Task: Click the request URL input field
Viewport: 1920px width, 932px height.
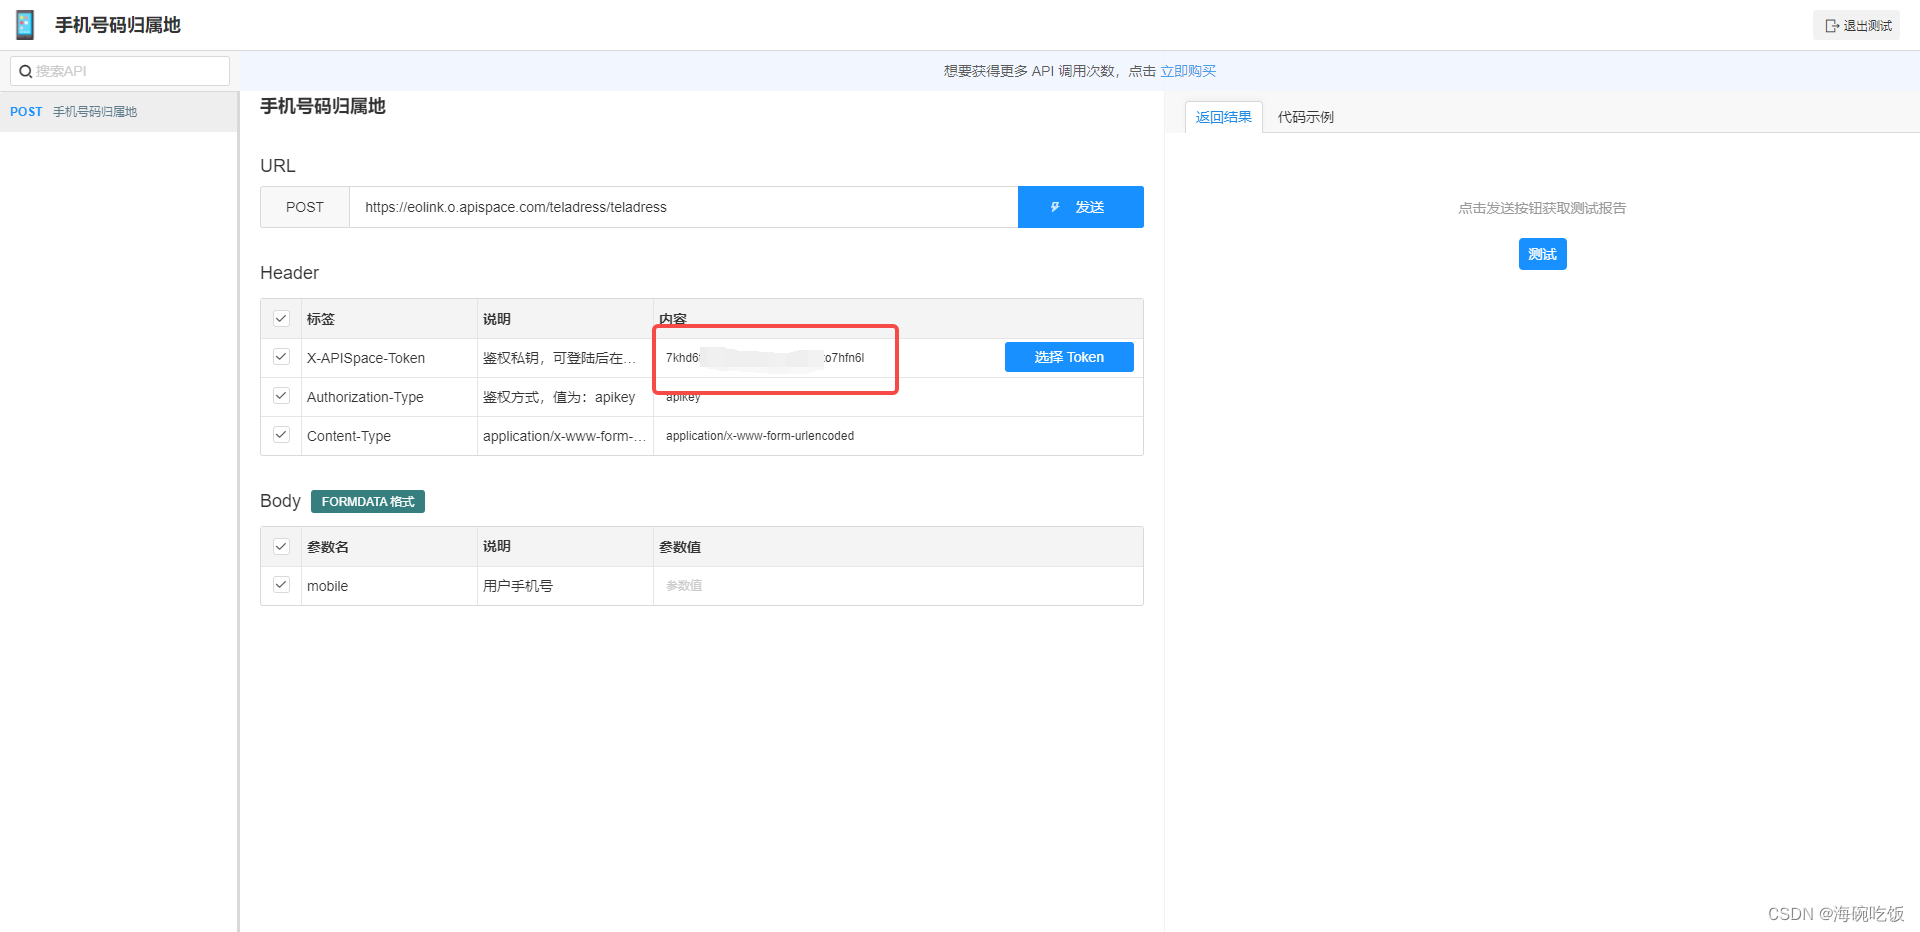Action: (x=683, y=207)
